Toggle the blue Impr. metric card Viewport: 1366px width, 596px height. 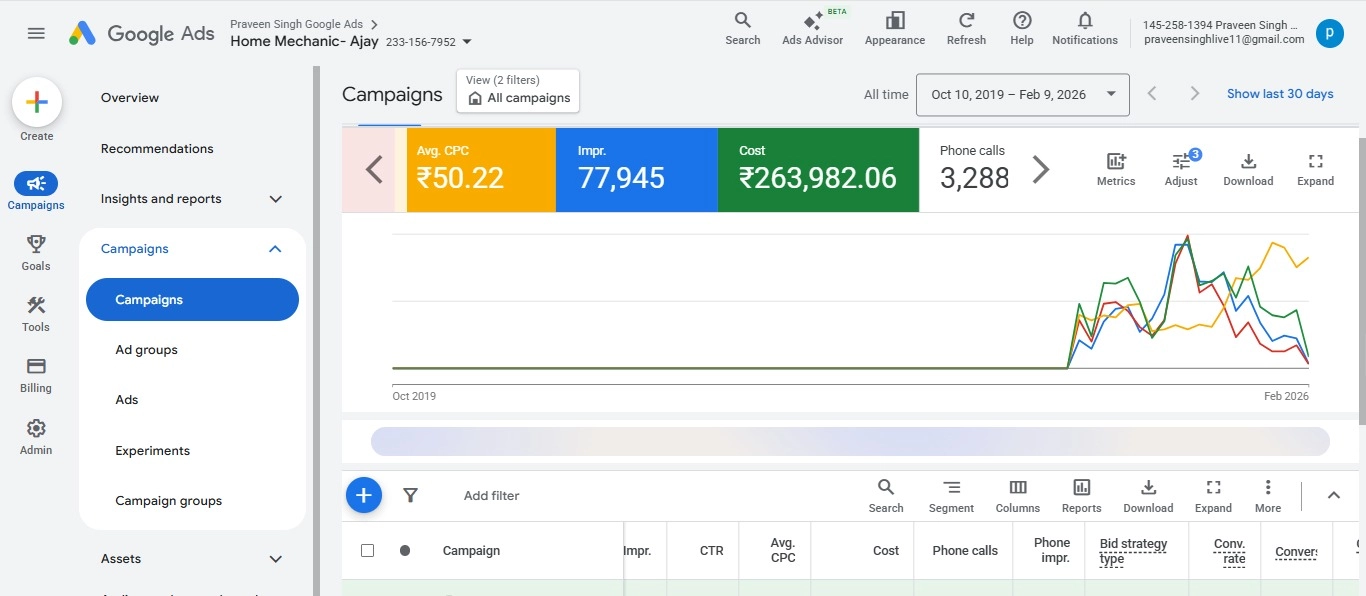point(636,170)
